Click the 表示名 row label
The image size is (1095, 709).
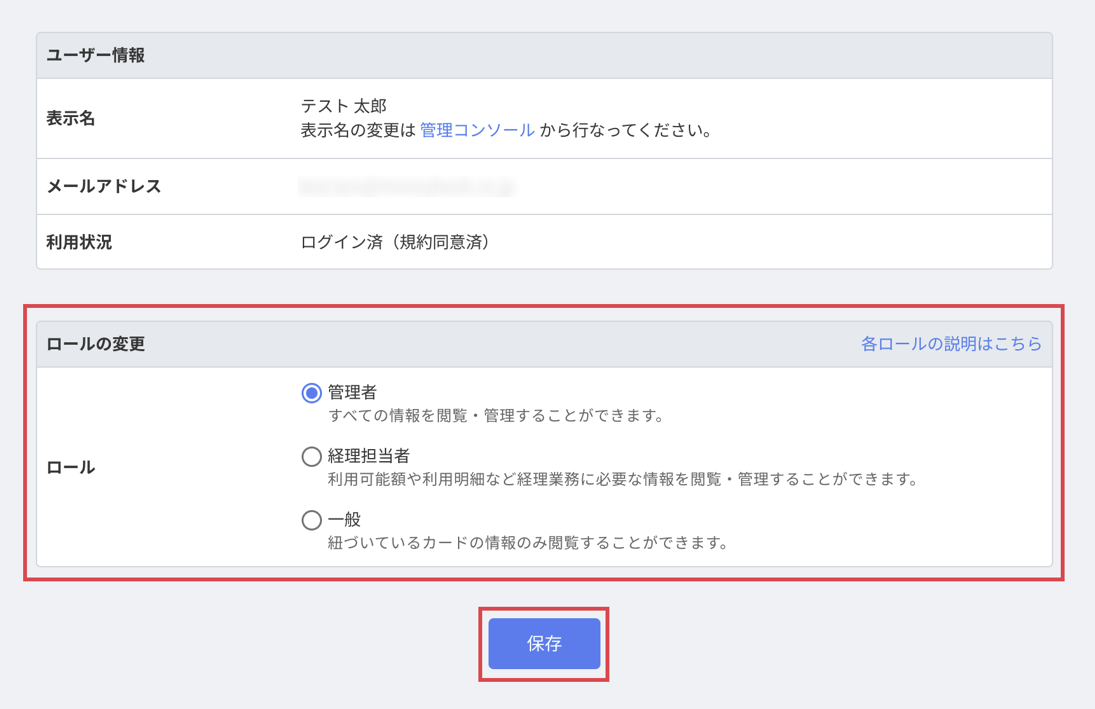(x=71, y=118)
